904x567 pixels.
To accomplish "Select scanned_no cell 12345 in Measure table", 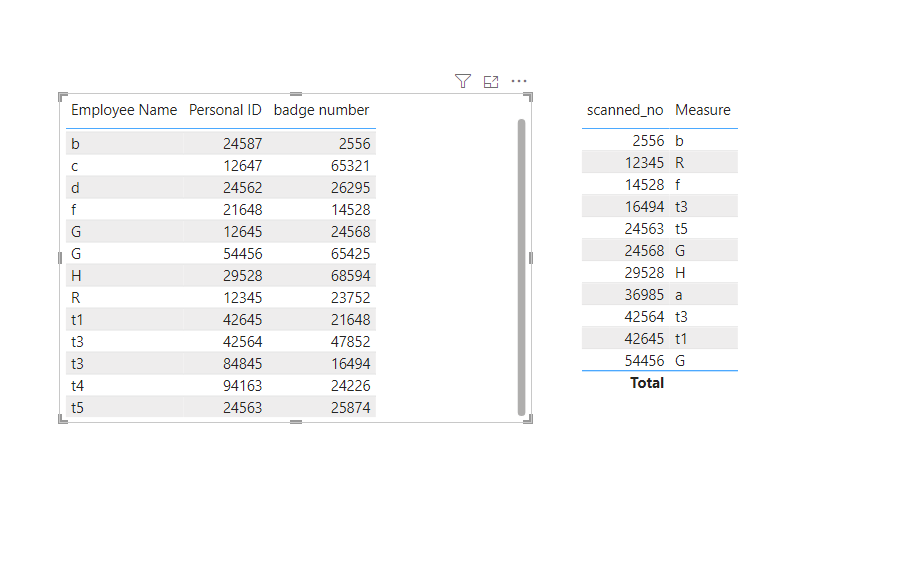I will [x=645, y=163].
